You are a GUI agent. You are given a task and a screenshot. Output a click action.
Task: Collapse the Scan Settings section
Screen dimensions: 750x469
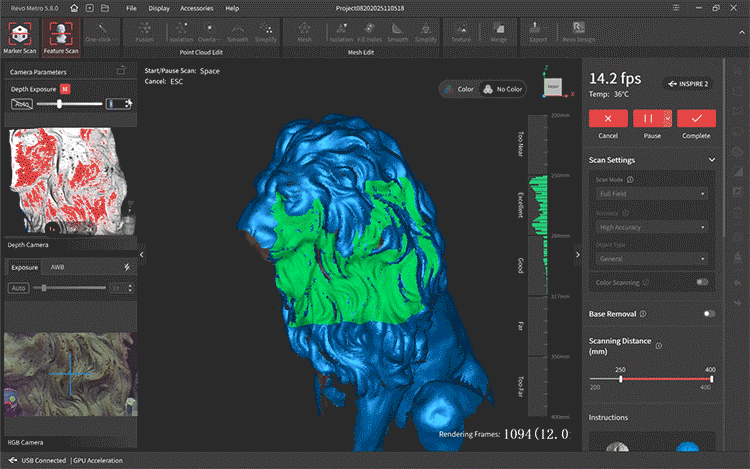coord(711,160)
